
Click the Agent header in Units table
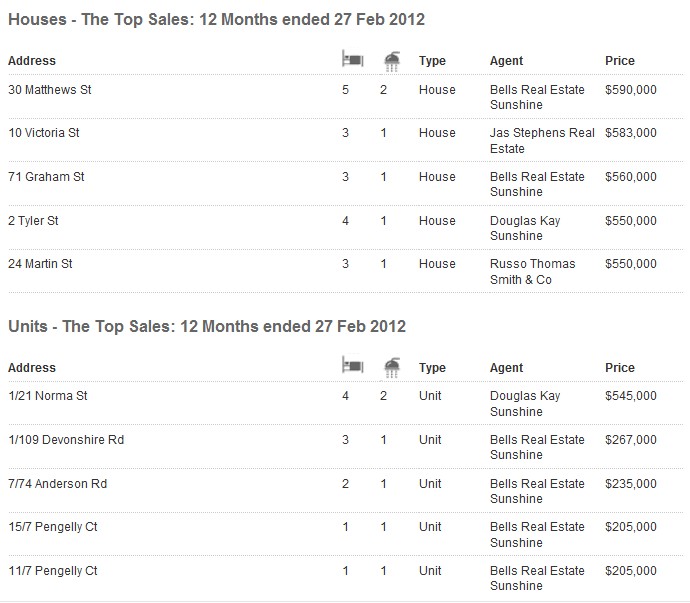tap(506, 368)
